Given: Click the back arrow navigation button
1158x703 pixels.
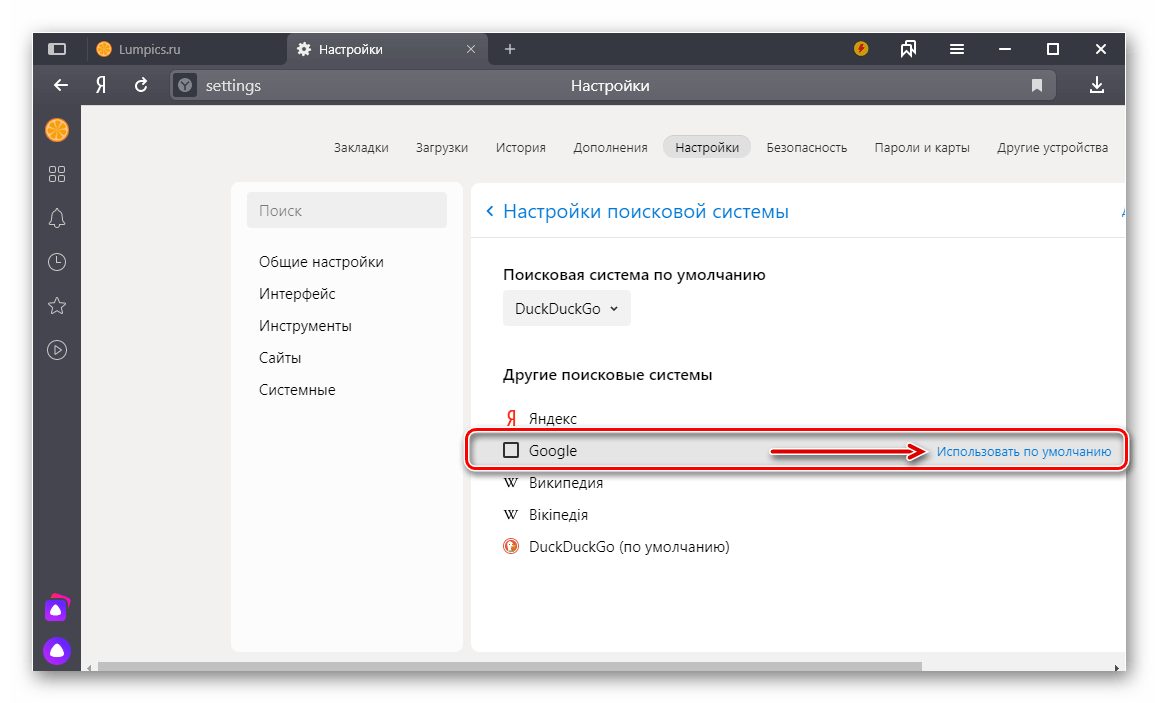Looking at the screenshot, I should (61, 86).
